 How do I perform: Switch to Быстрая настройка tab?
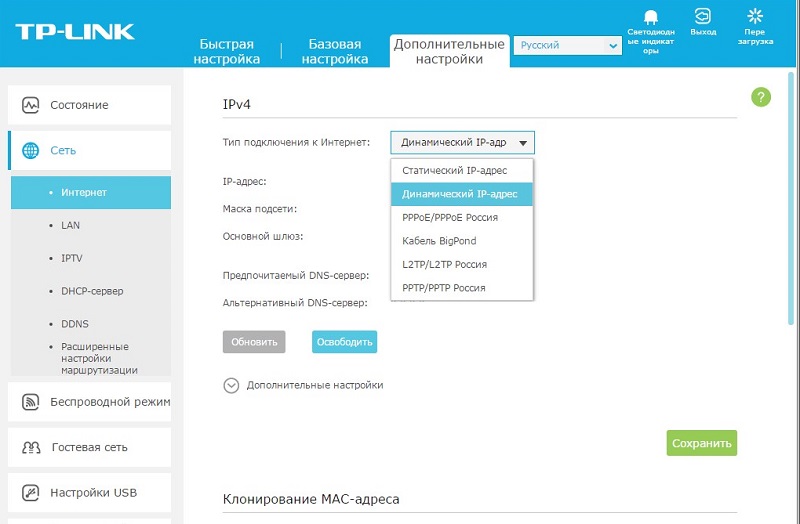tap(229, 52)
